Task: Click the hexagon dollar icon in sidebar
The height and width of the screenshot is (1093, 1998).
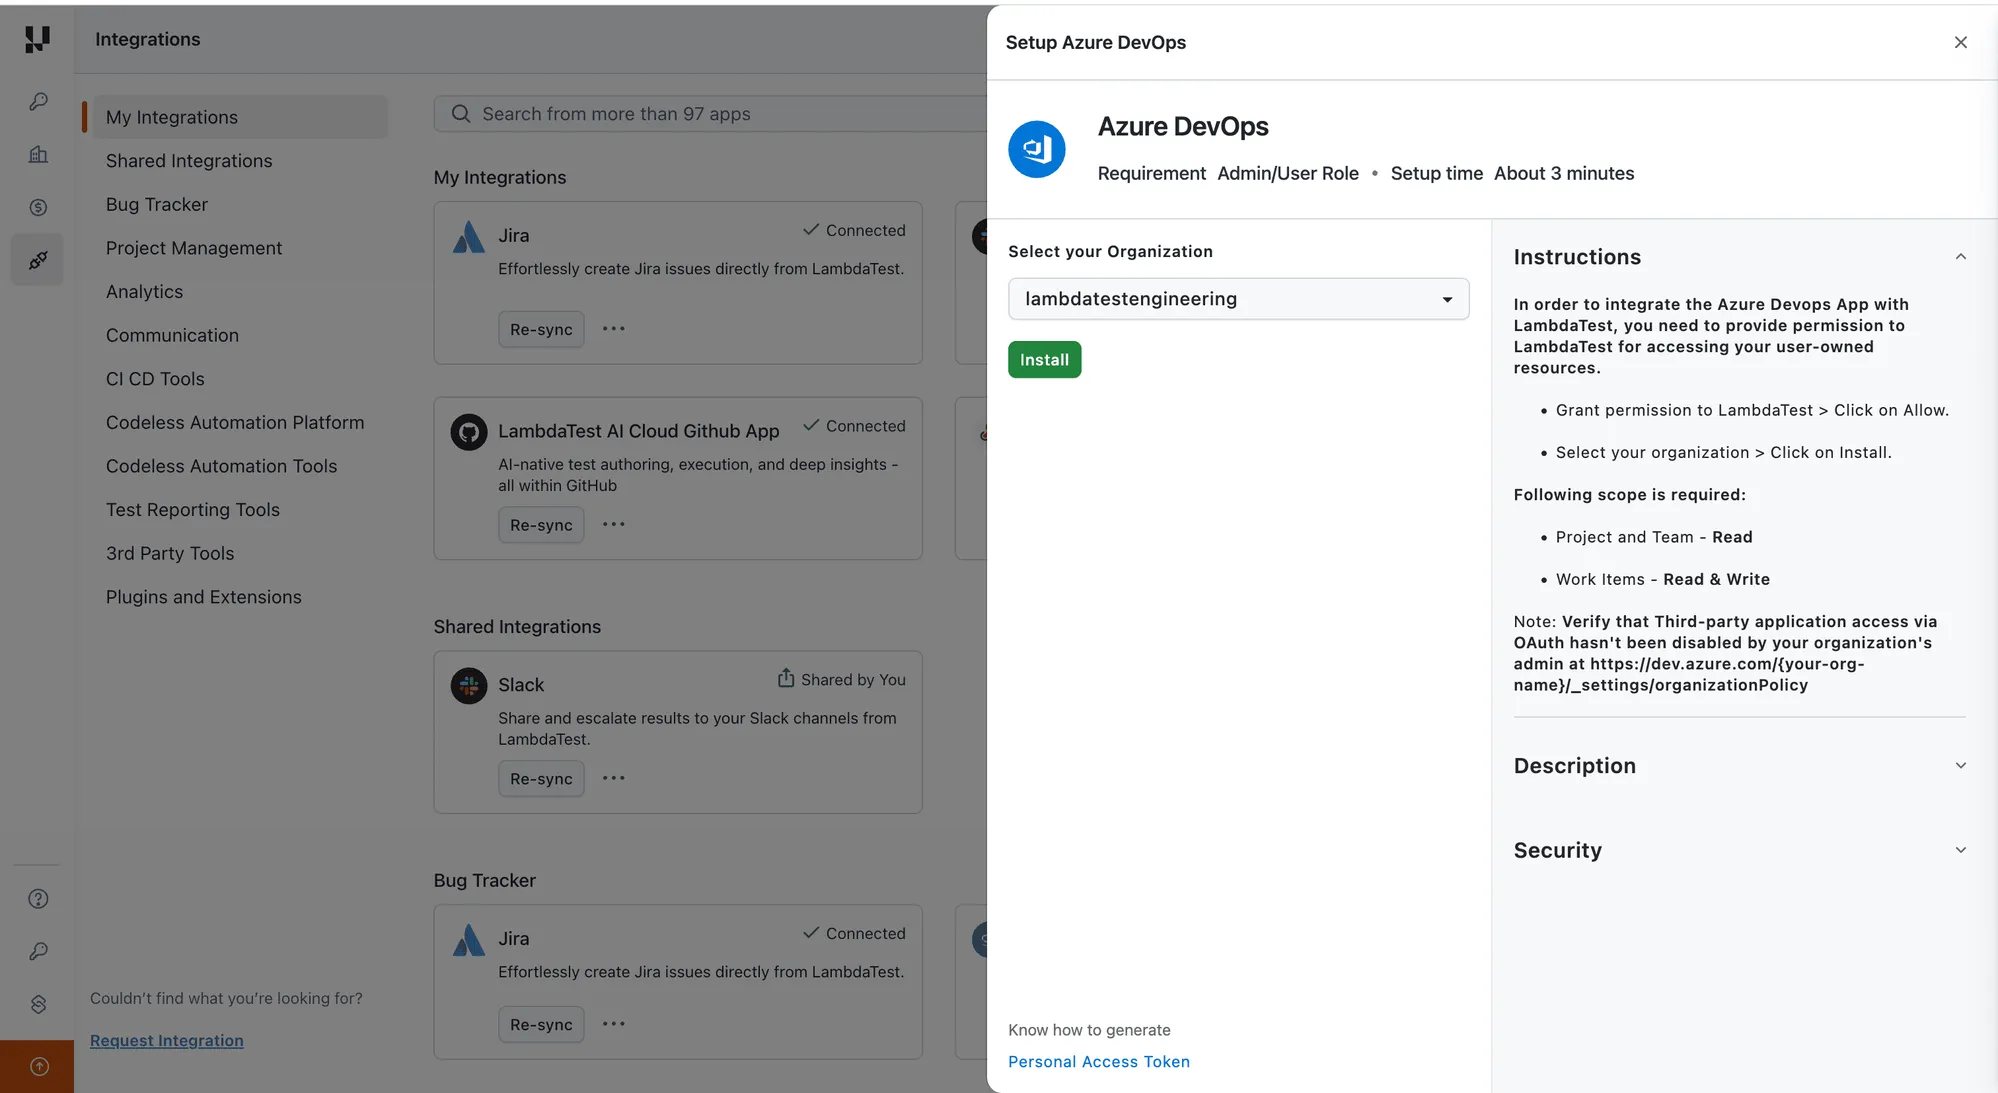Action: [38, 1004]
